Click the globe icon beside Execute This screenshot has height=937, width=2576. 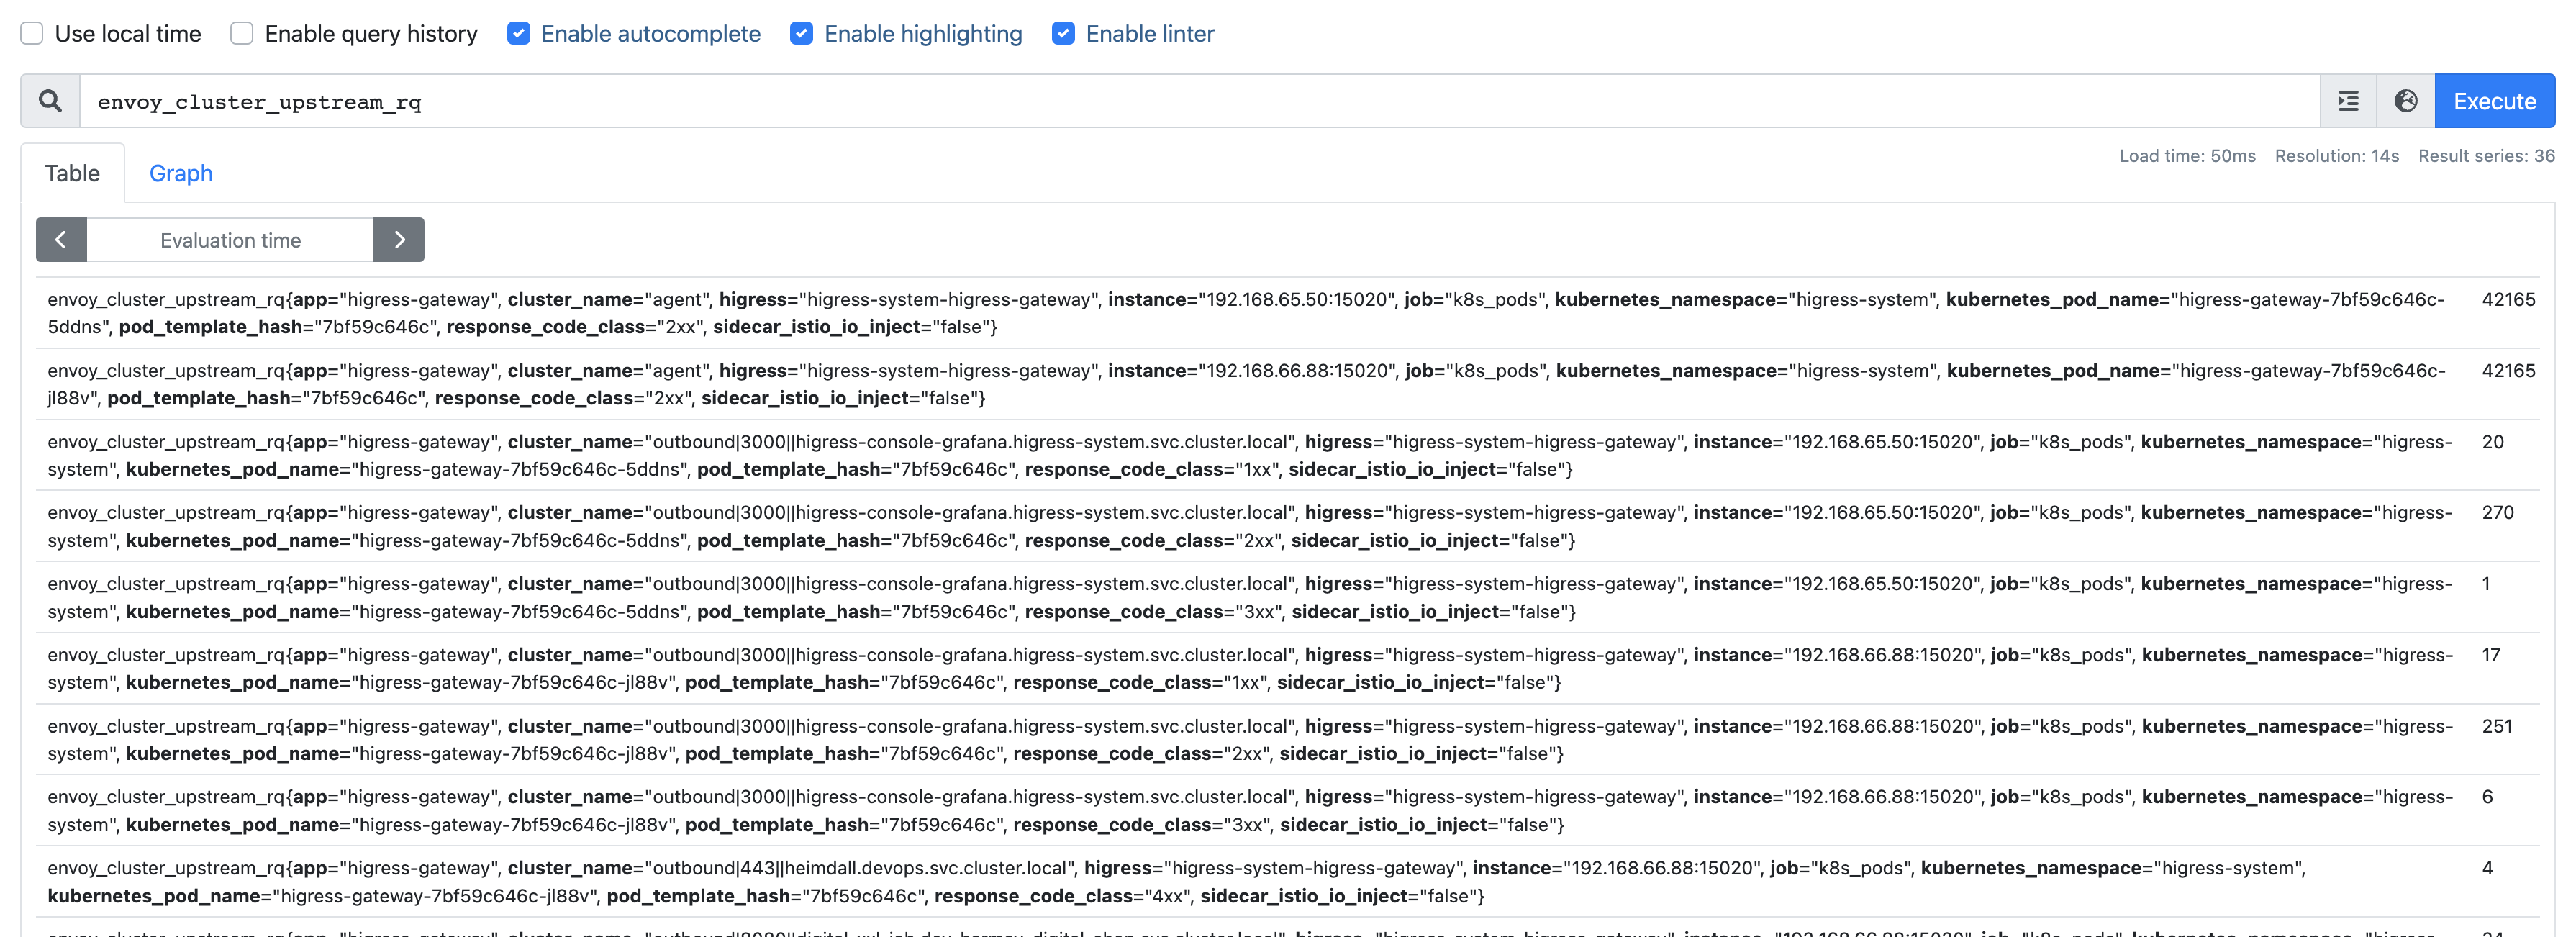tap(2405, 101)
